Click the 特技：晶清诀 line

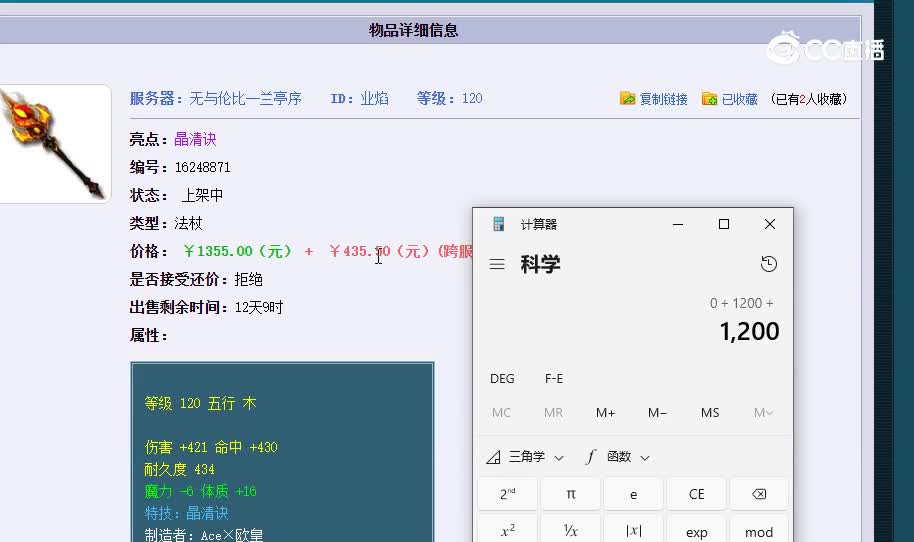[x=187, y=513]
